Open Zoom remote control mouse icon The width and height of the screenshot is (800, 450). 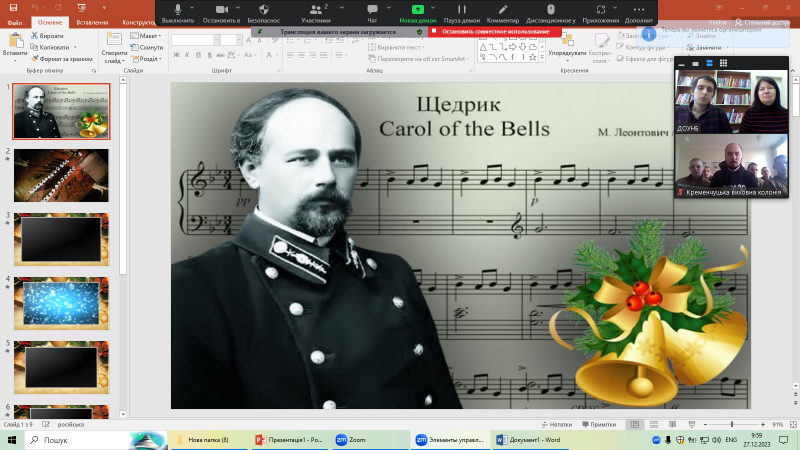551,13
